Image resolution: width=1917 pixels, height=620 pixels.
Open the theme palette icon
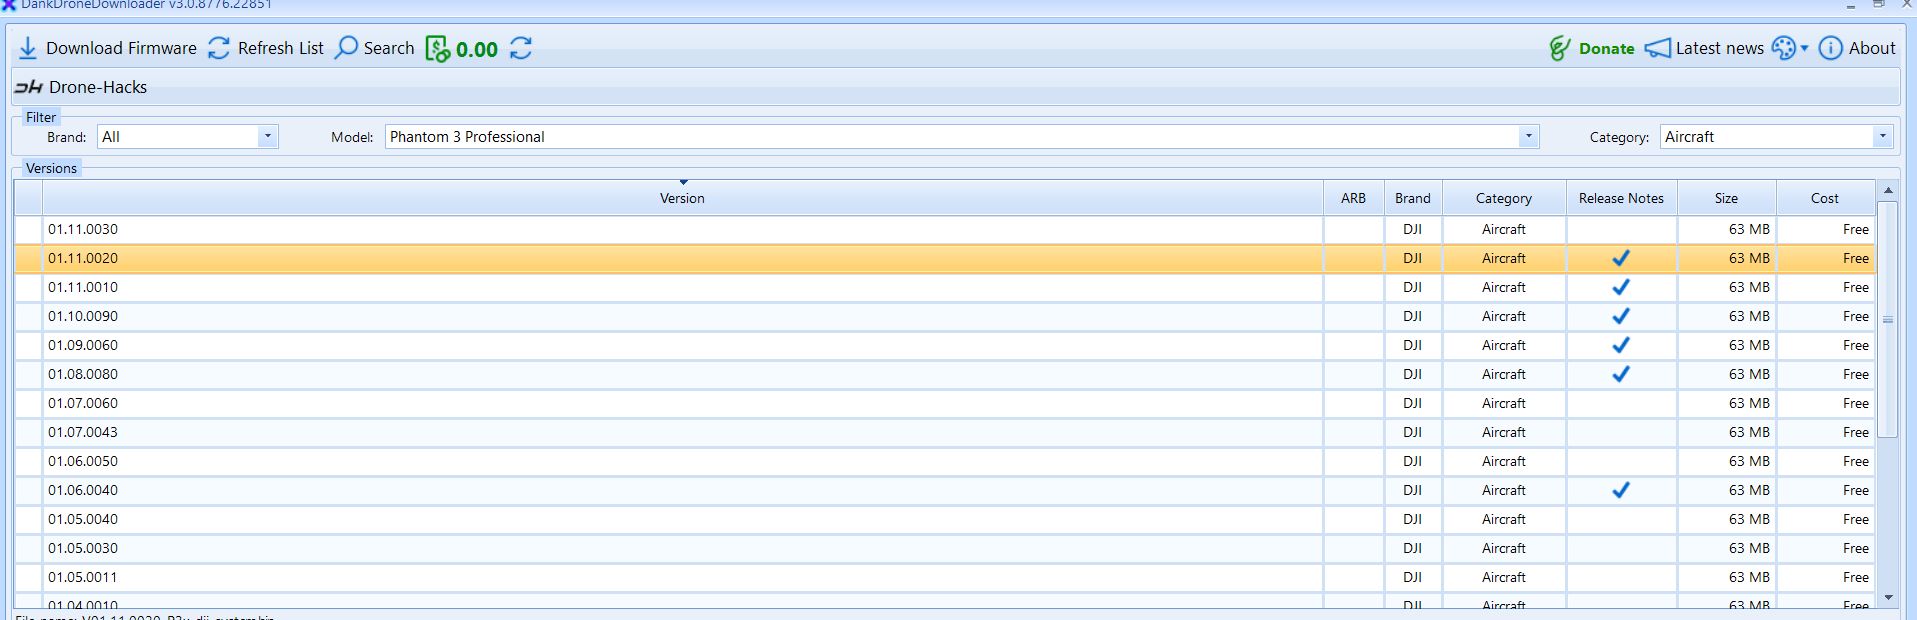pyautogui.click(x=1783, y=48)
